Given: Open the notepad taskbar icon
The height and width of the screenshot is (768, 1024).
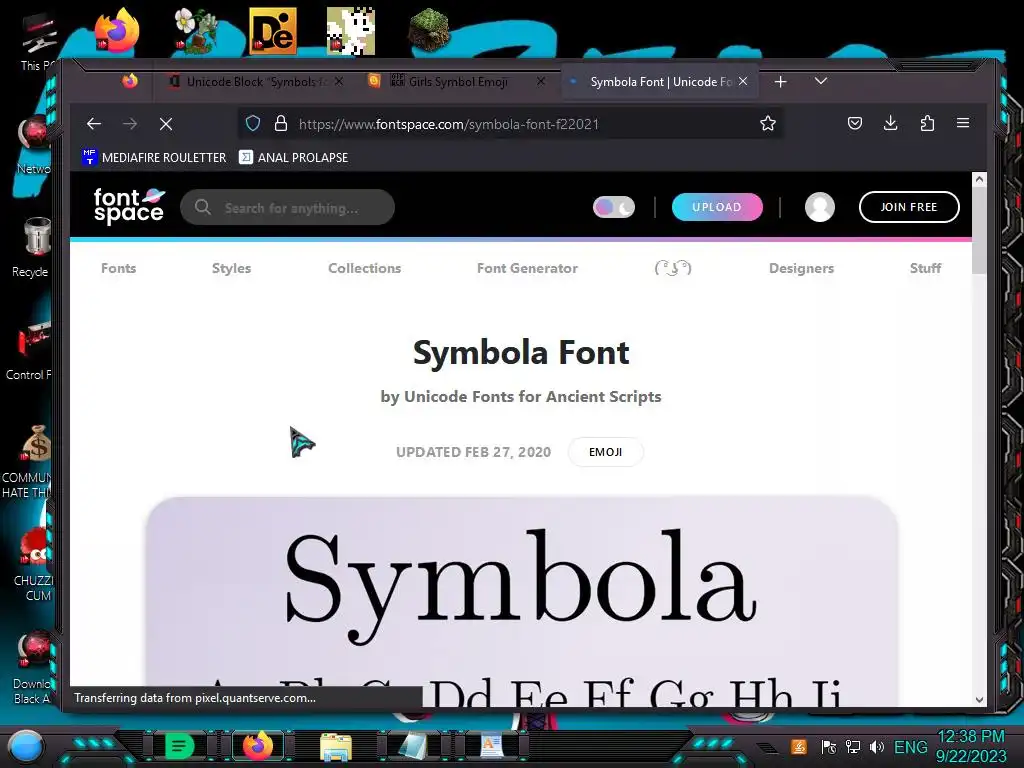Looking at the screenshot, I should 413,746.
